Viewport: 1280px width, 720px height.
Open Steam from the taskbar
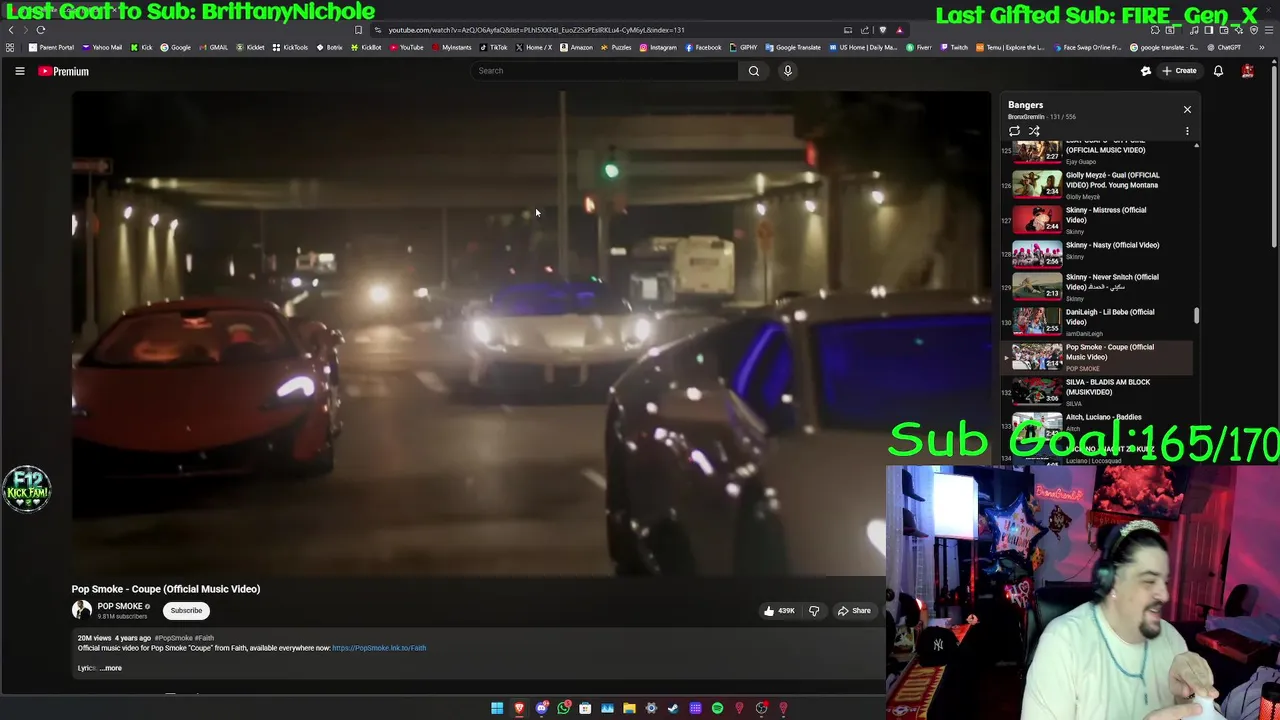673,708
